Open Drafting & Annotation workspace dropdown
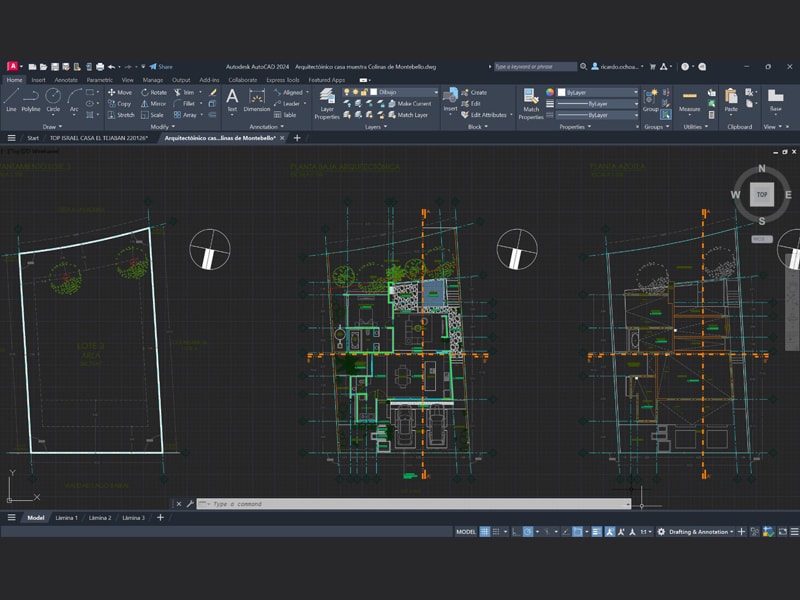Viewport: 800px width, 600px height. (701, 532)
